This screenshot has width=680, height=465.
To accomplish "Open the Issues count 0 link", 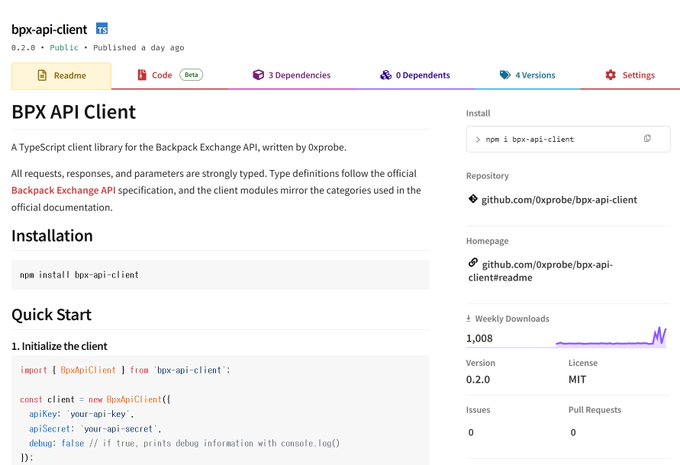I will pos(471,432).
